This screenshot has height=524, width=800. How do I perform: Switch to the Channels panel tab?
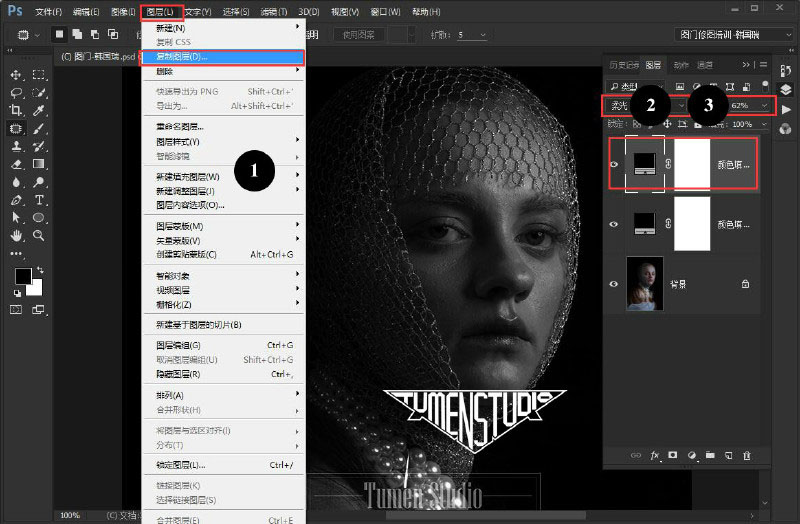[705, 65]
